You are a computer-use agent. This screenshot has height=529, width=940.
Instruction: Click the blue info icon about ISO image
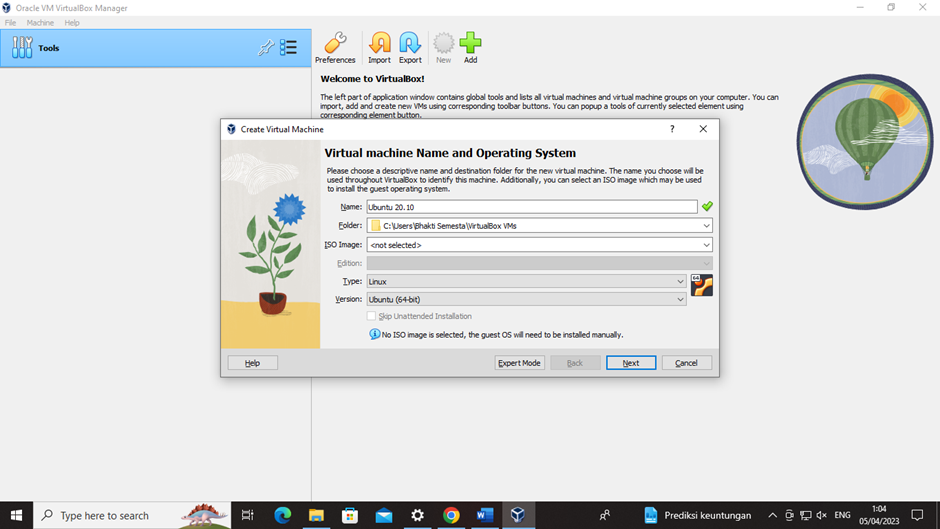[374, 334]
